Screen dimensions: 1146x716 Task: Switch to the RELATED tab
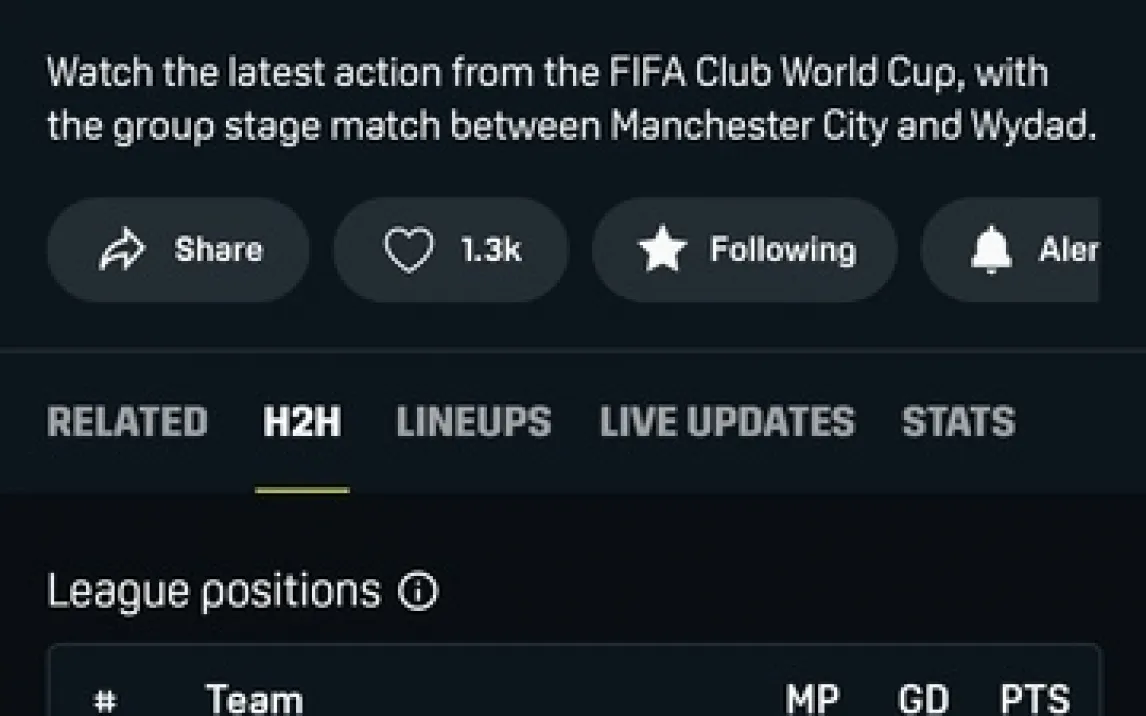click(127, 422)
